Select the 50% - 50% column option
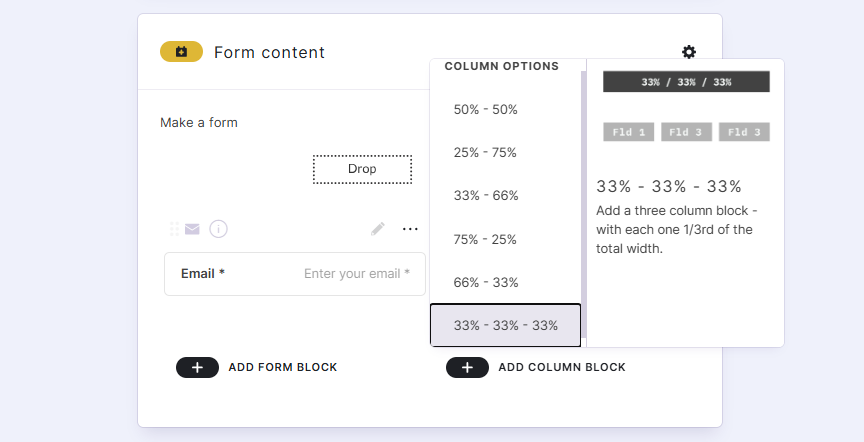864x442 pixels. [x=486, y=109]
